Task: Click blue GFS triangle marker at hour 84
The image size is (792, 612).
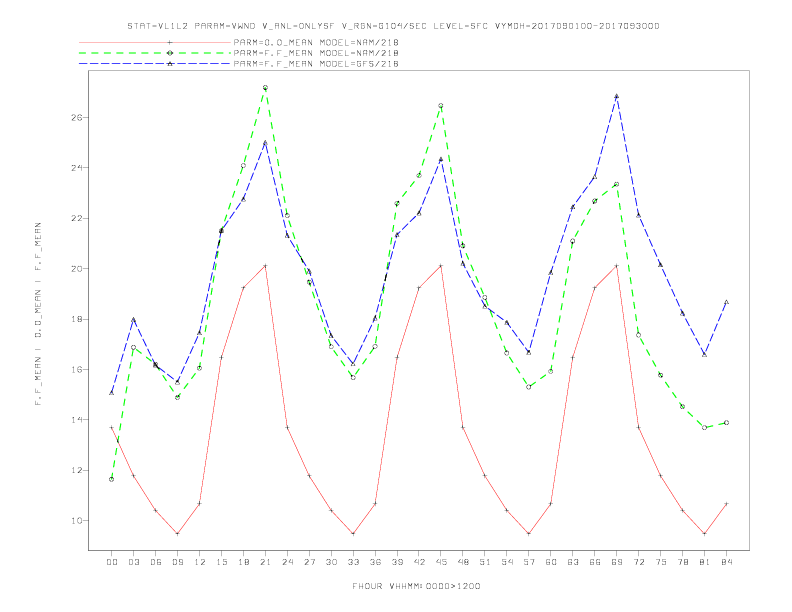Action: 726,302
